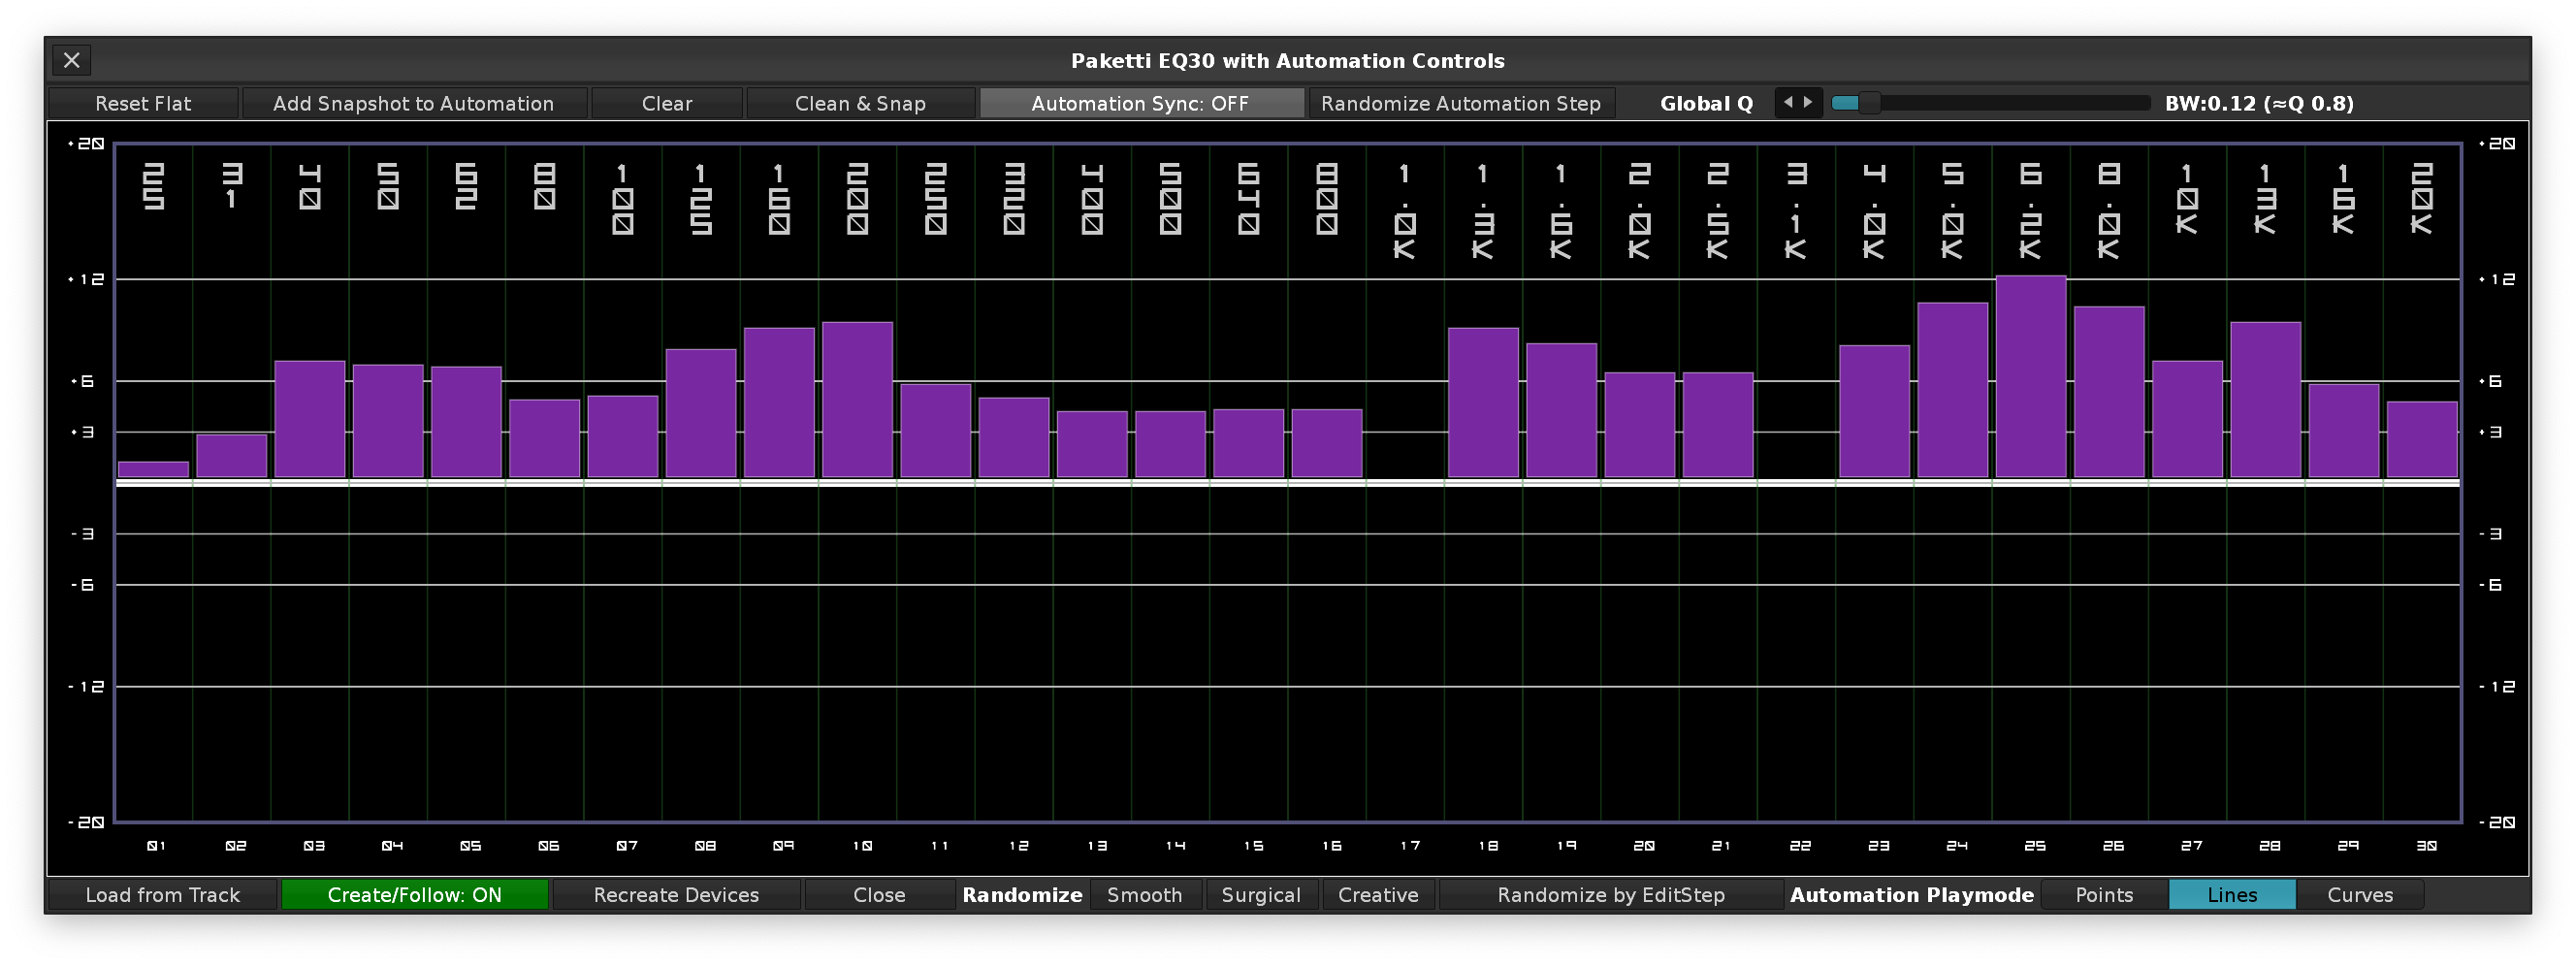Viewport: 2576px width, 966px height.
Task: Apply Smooth randomize preset
Action: tap(1144, 895)
